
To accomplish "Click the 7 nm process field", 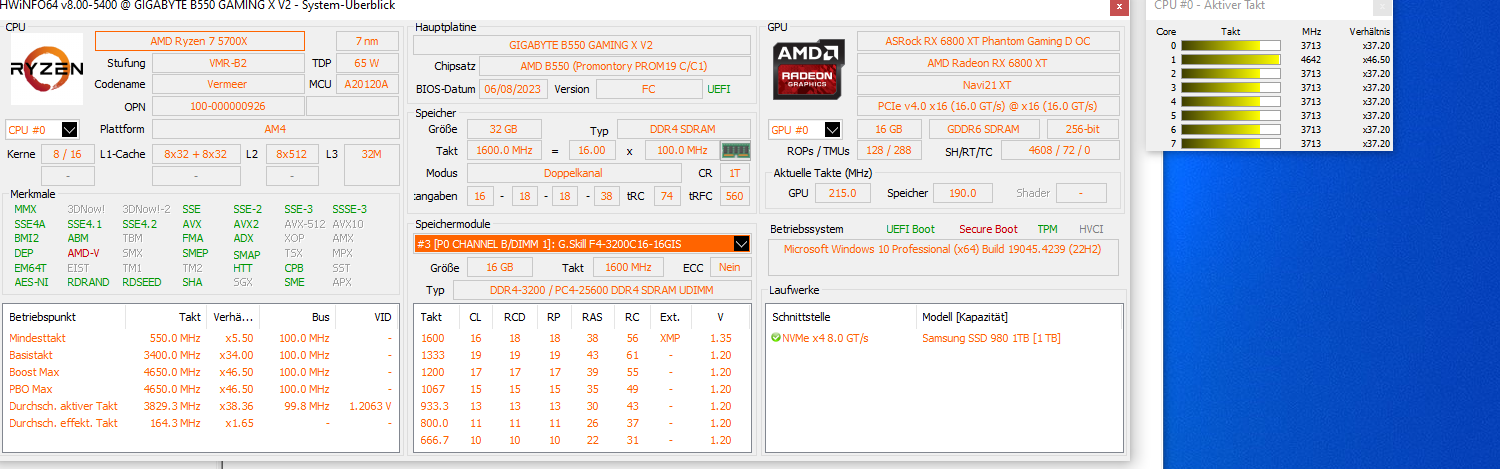I will click(x=367, y=41).
